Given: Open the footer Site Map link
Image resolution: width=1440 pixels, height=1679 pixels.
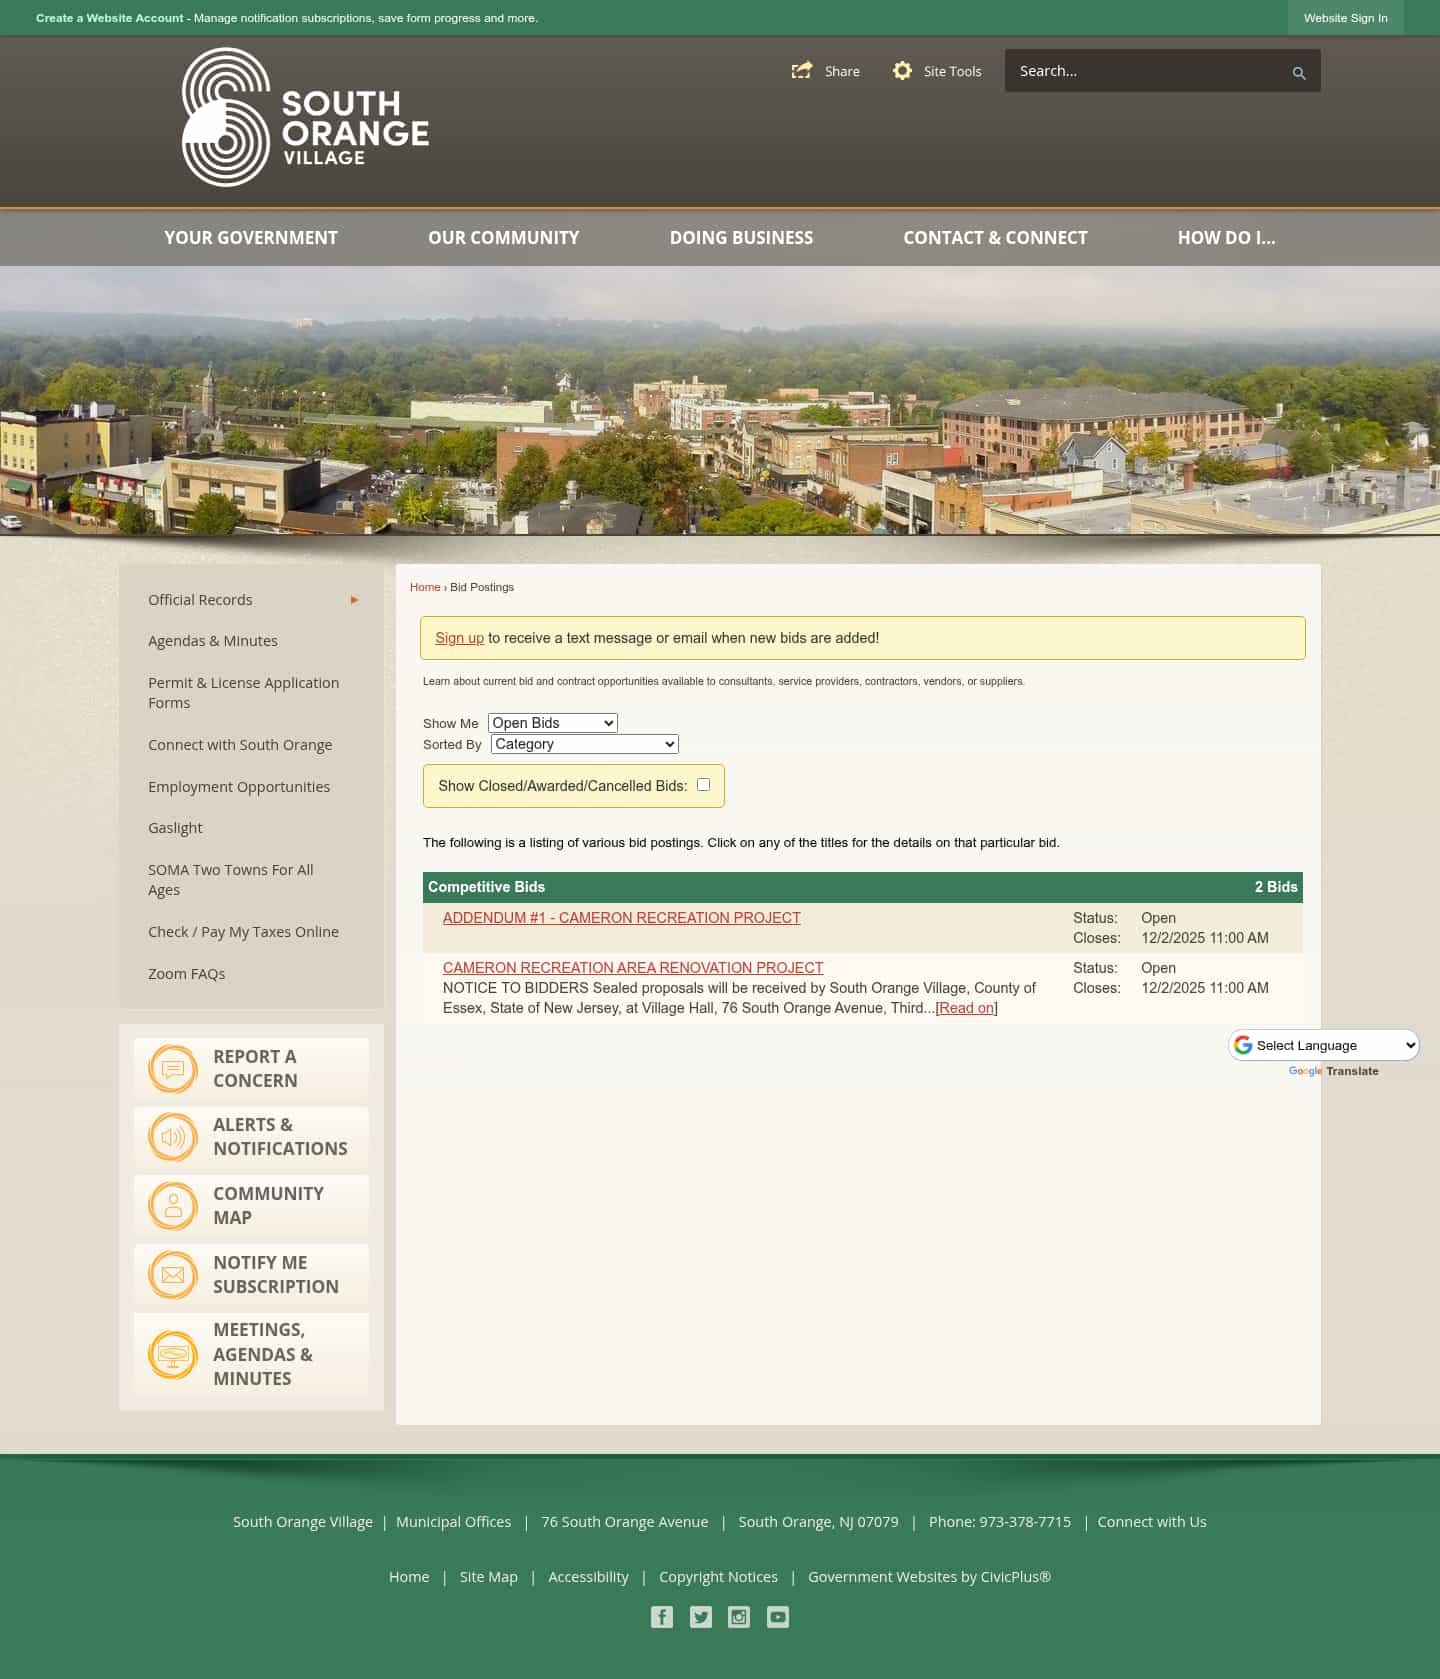Looking at the screenshot, I should pos(489,1577).
